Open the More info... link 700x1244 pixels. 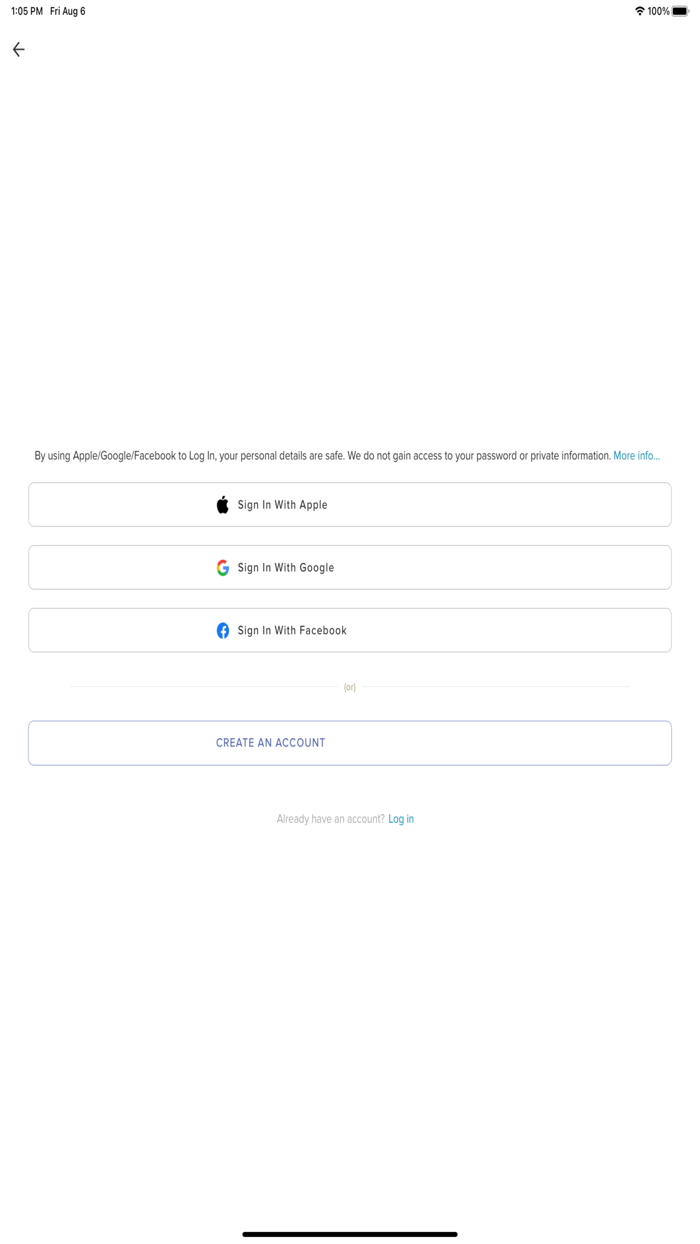pyautogui.click(x=636, y=456)
